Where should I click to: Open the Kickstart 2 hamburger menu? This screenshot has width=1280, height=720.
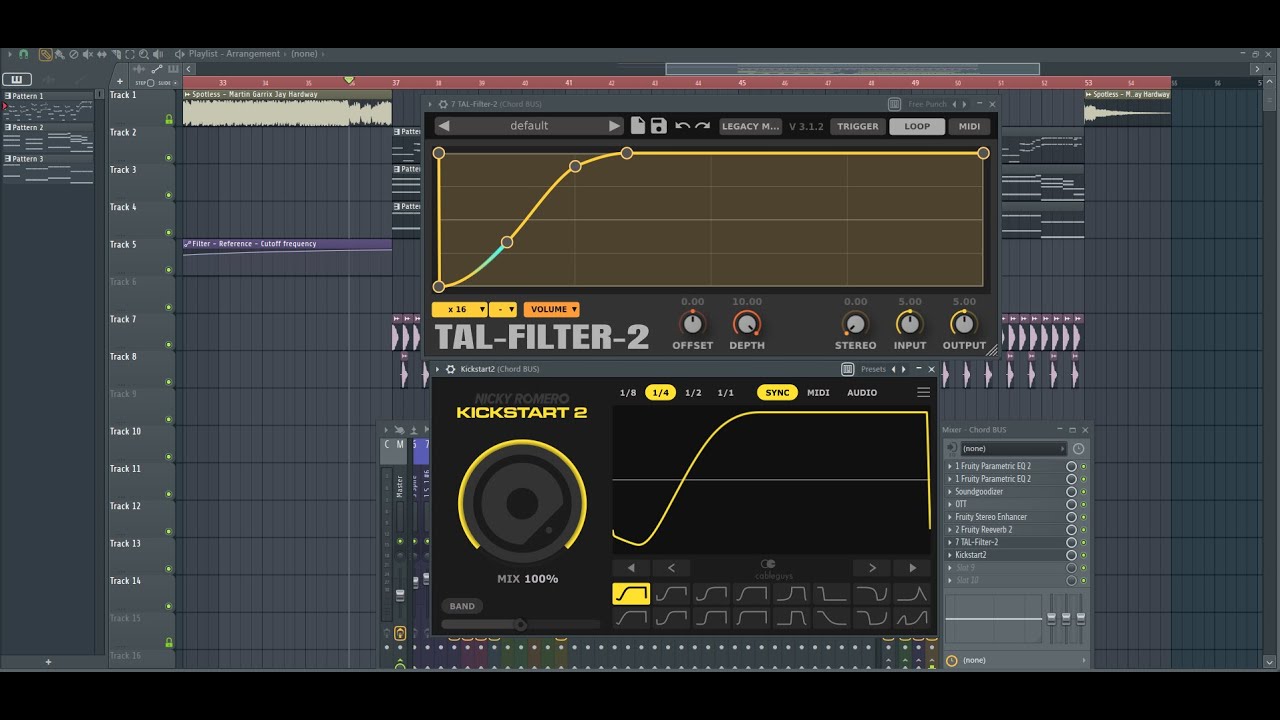tap(923, 393)
